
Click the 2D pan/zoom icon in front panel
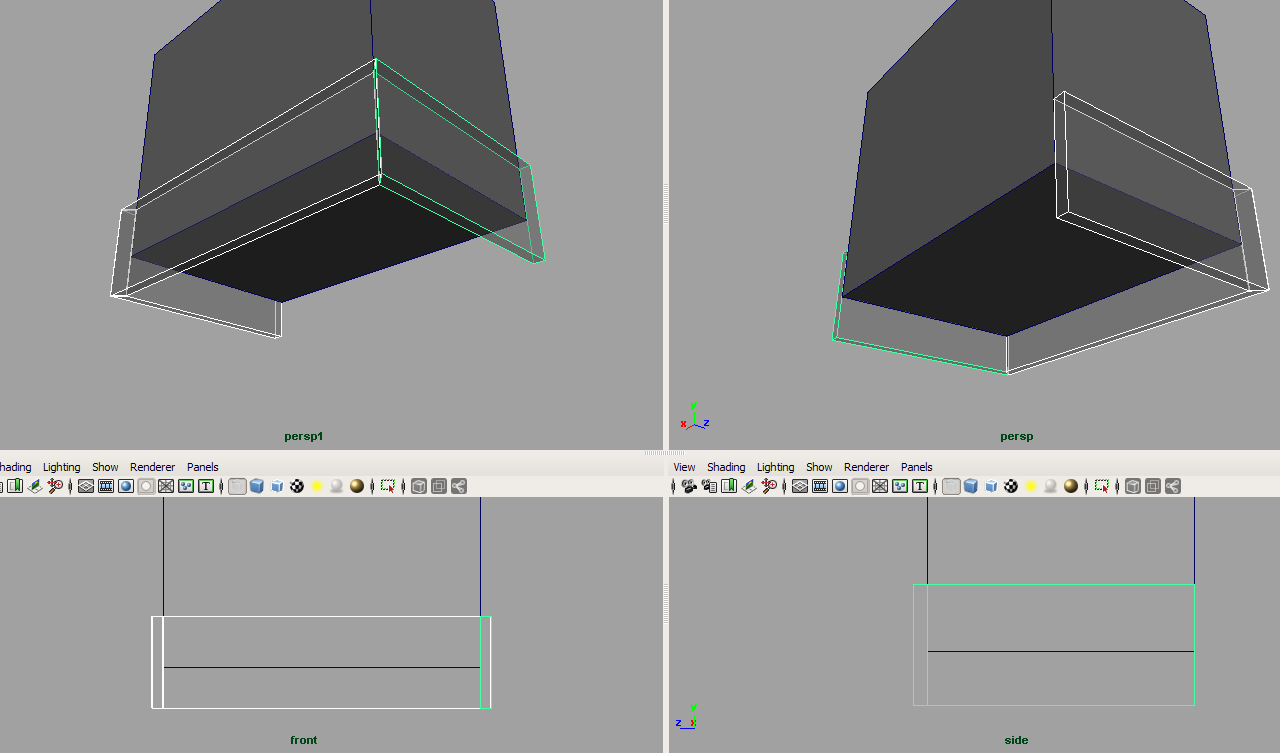[x=55, y=486]
